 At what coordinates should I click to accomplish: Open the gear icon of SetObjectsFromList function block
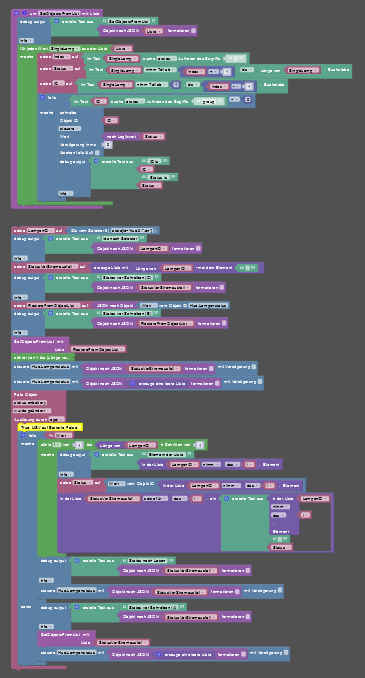[16, 13]
